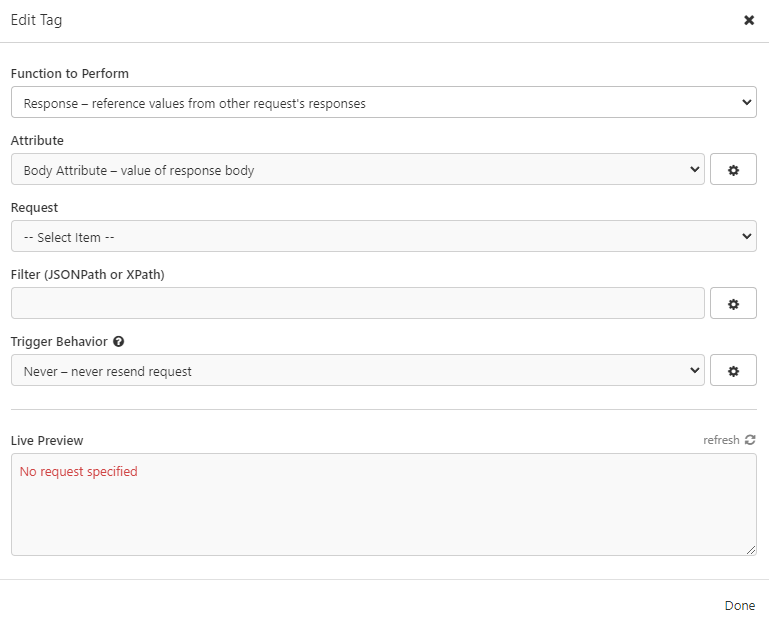Screen dimensions: 769x620
Task: Click the gear icon next to Attribute
Action: tap(733, 169)
